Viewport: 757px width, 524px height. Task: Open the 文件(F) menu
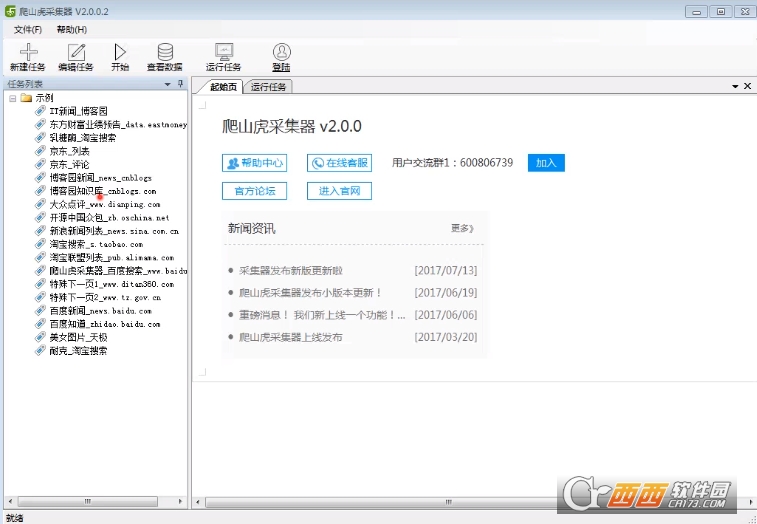pyautogui.click(x=28, y=29)
